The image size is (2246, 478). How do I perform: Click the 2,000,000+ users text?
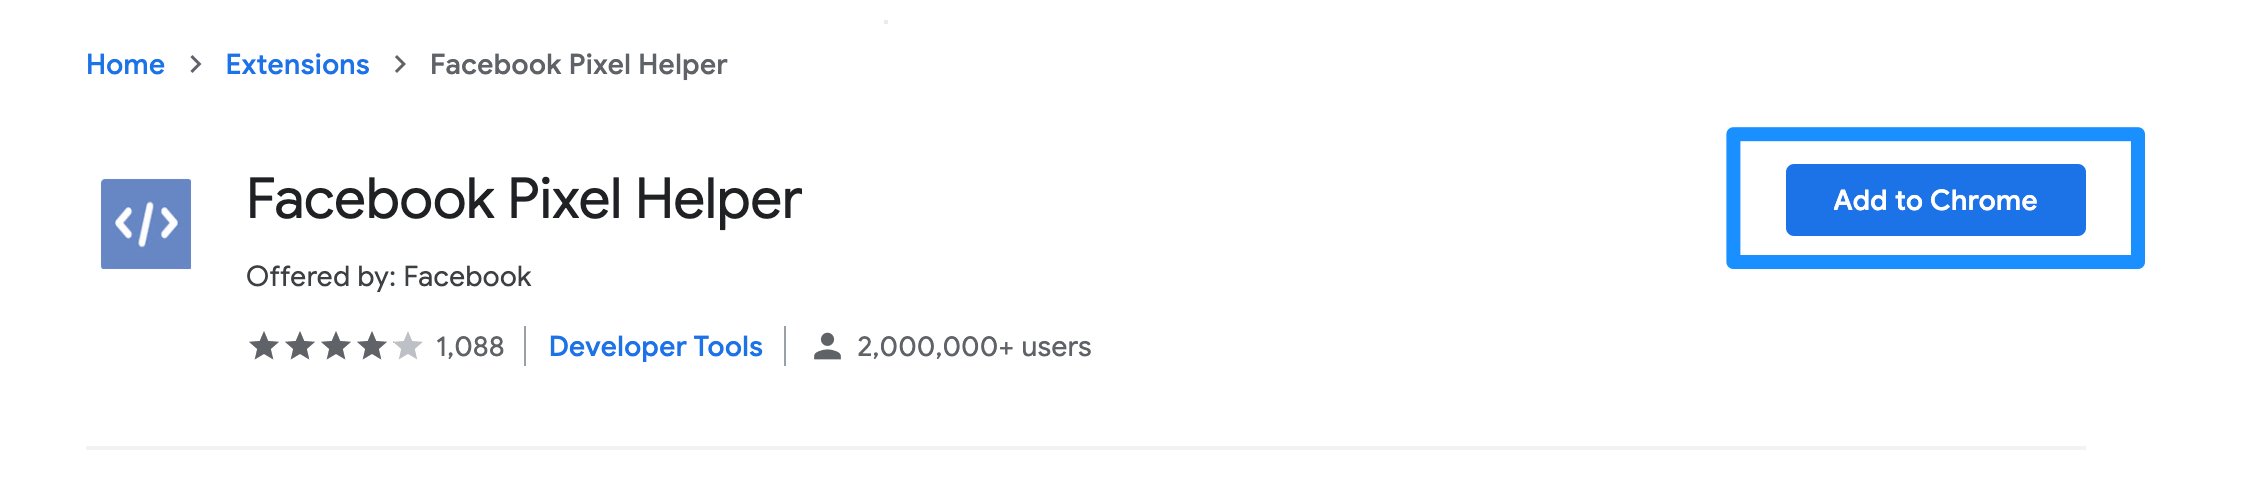[974, 346]
